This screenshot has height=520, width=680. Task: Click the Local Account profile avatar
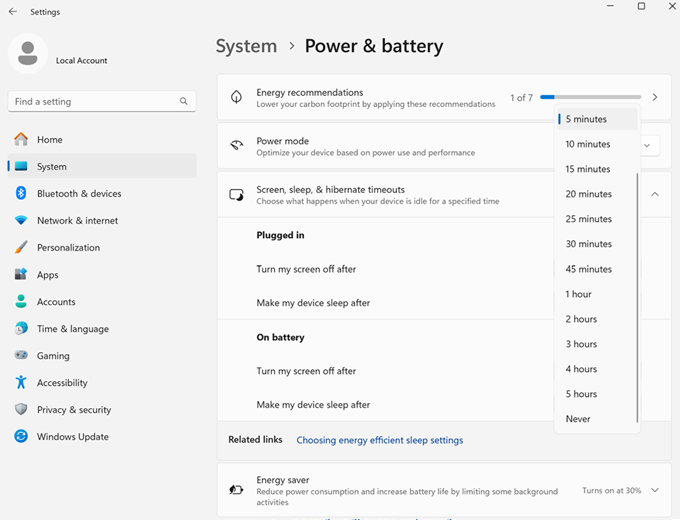point(28,54)
